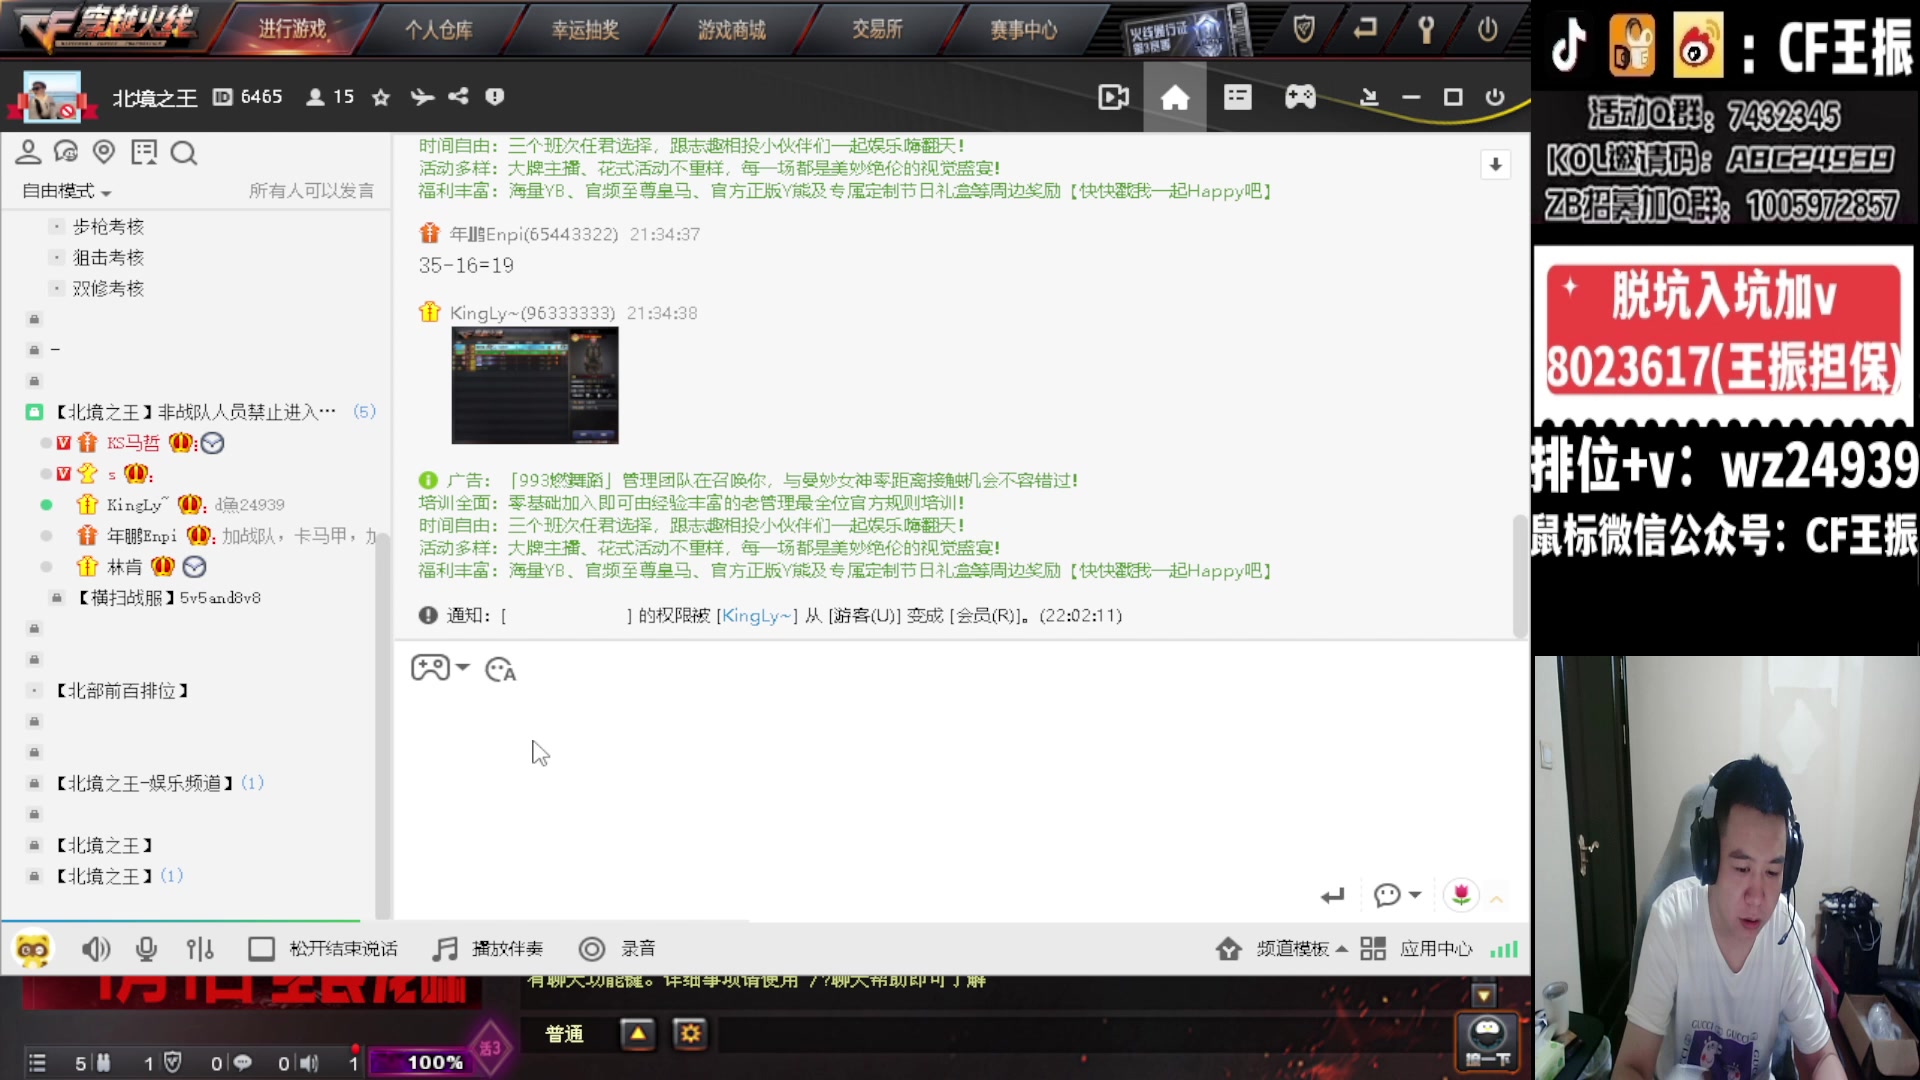Viewport: 1920px width, 1080px height.
Task: Toggle the microphone on or off
Action: tap(146, 949)
